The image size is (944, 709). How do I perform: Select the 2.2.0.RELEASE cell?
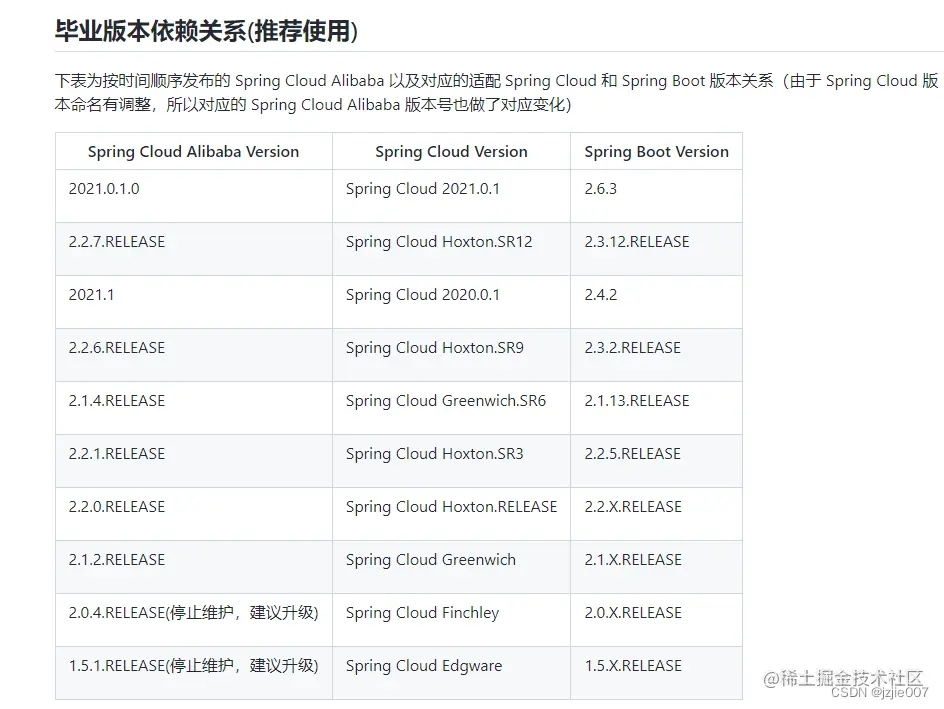194,514
